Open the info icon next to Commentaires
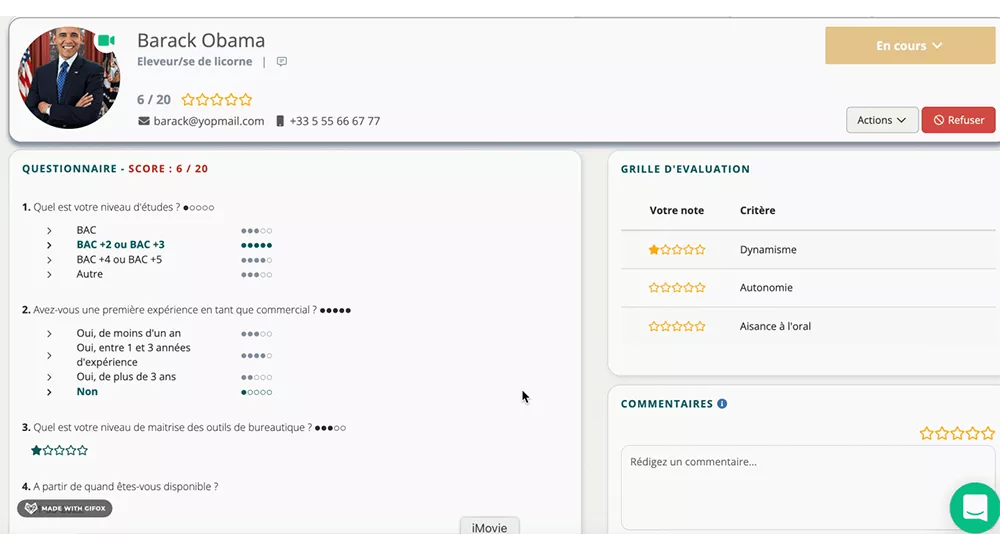This screenshot has height=550, width=1000. 722,404
